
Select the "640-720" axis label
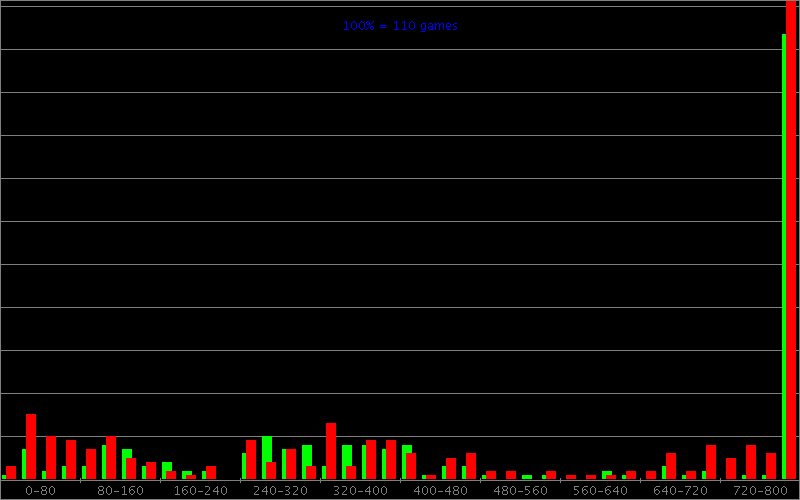pyautogui.click(x=681, y=491)
